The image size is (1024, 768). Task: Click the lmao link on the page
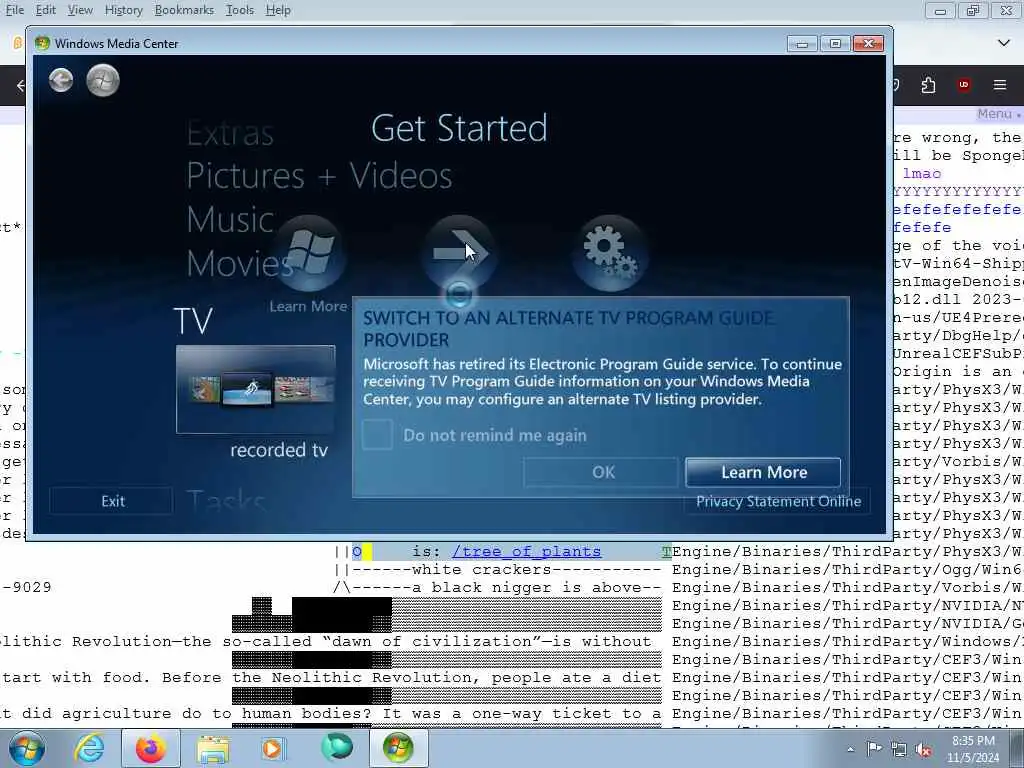pos(921,173)
